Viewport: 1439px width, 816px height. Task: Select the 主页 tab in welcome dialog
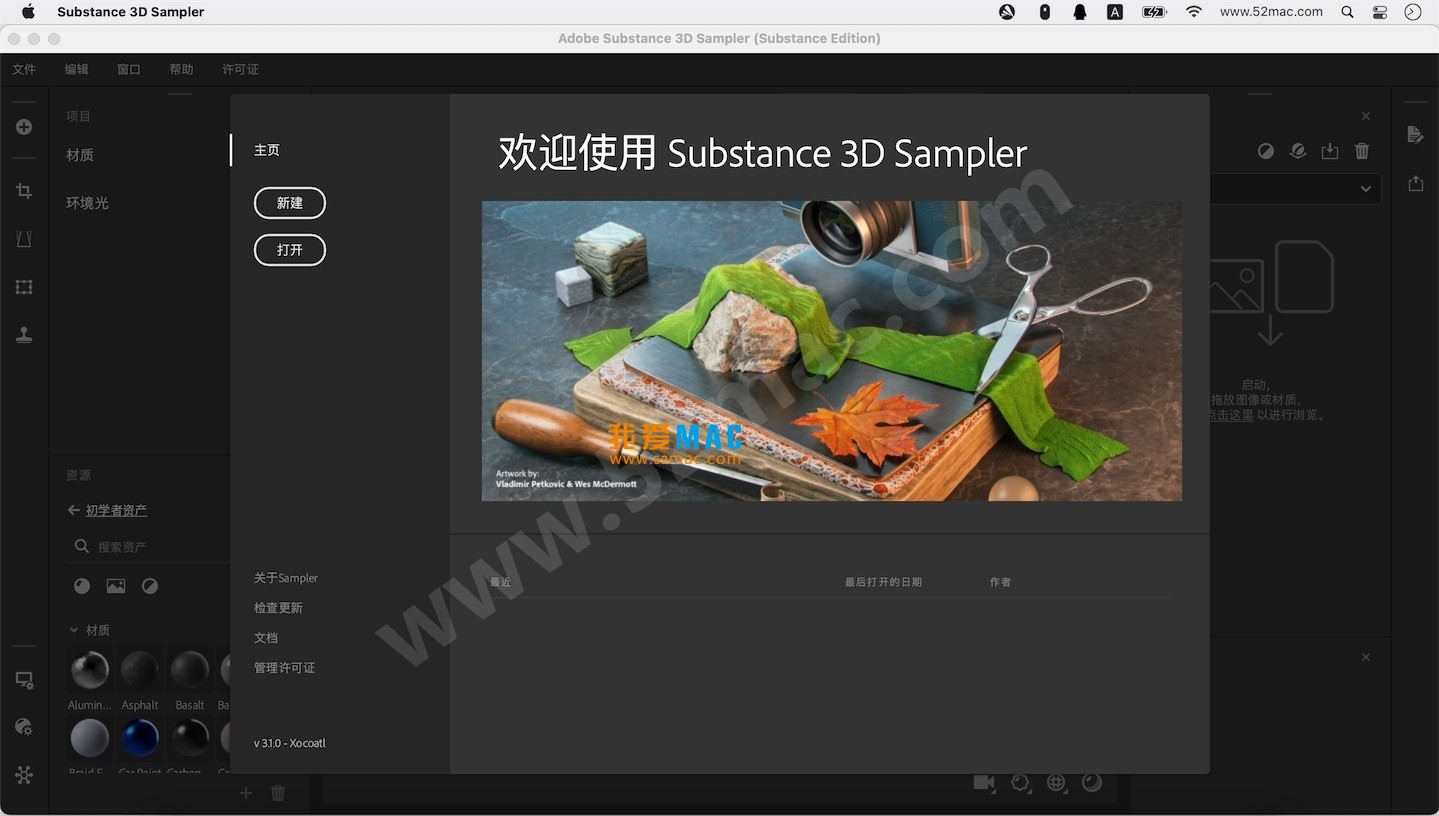(x=267, y=150)
